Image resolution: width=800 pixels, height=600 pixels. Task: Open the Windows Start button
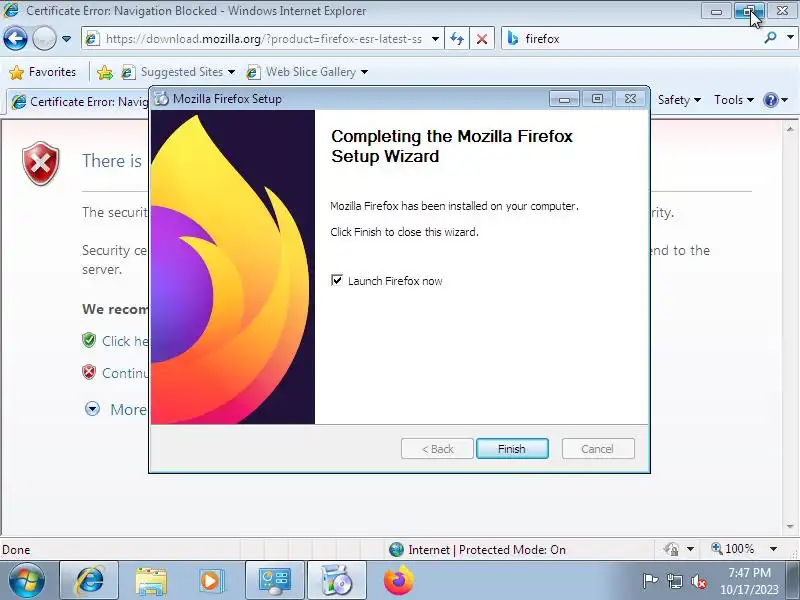27,581
